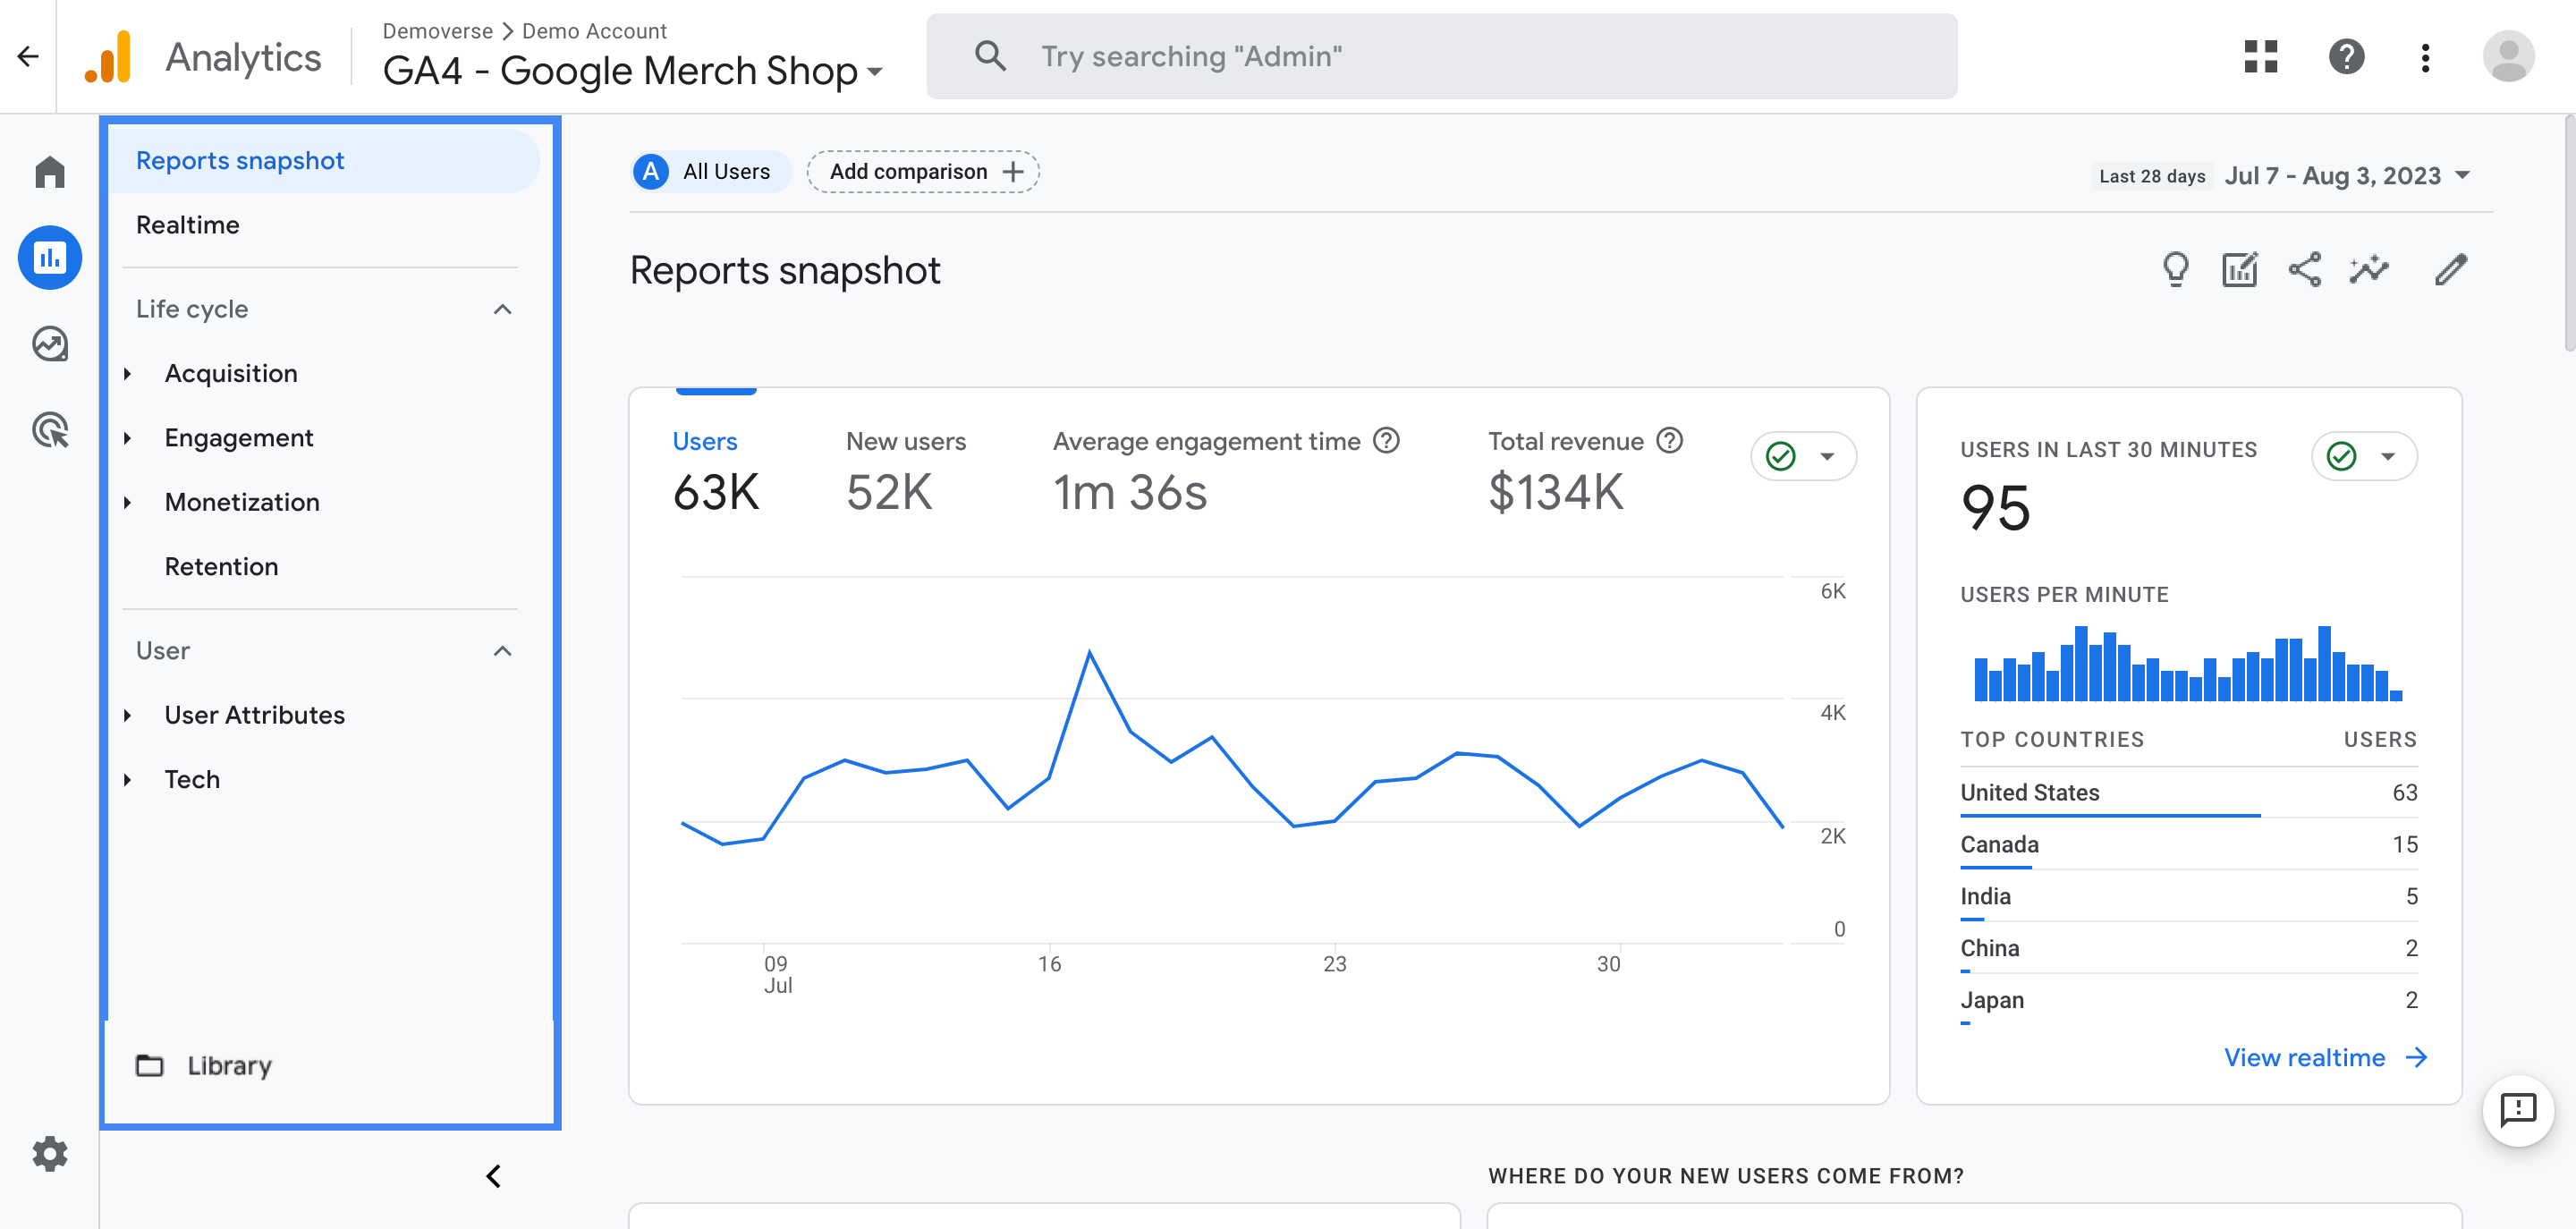This screenshot has width=2576, height=1229.
Task: Click the Search bar magnifier icon
Action: [x=989, y=57]
